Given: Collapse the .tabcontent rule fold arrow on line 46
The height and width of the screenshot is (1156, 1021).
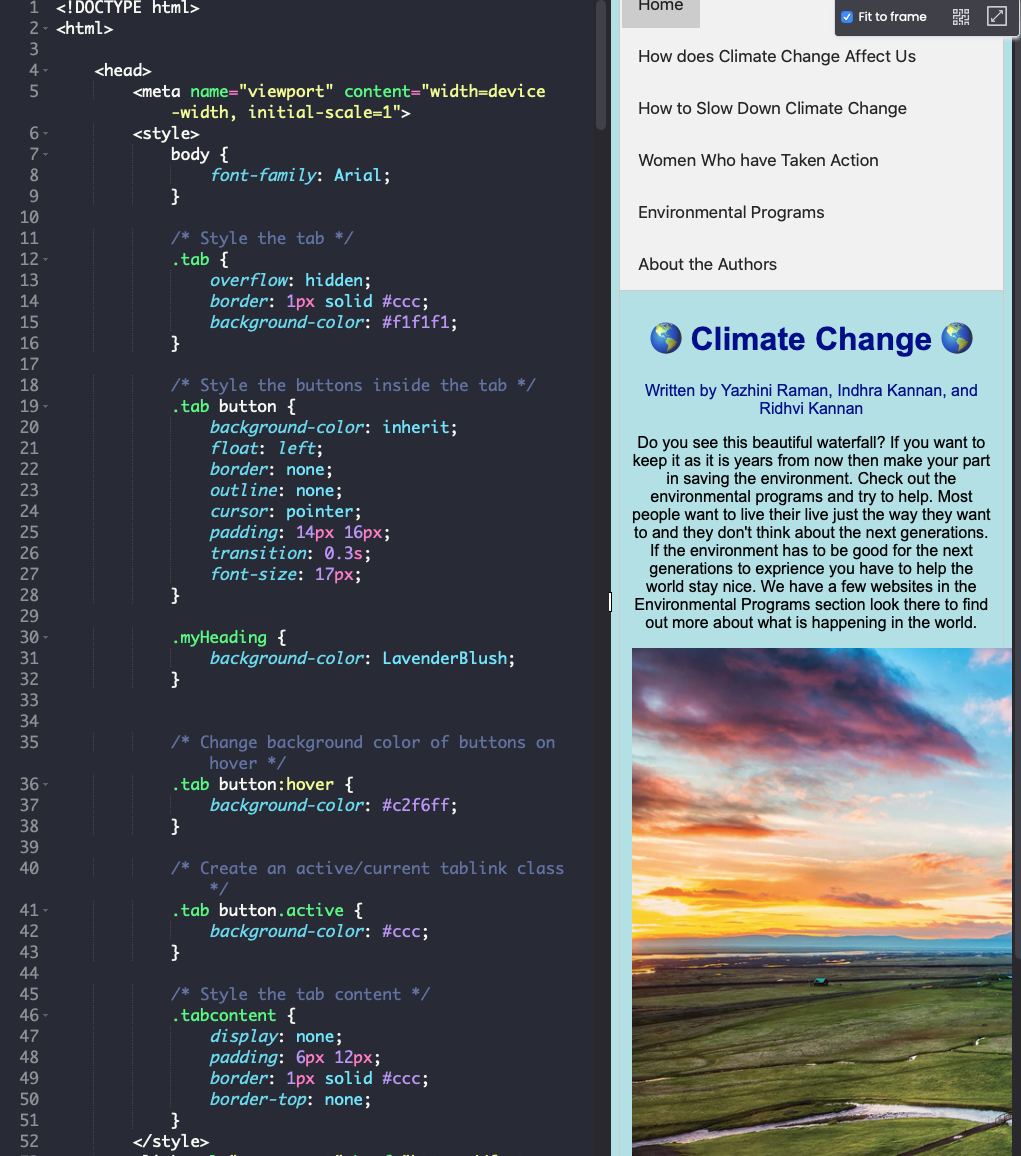Looking at the screenshot, I should (46, 1016).
